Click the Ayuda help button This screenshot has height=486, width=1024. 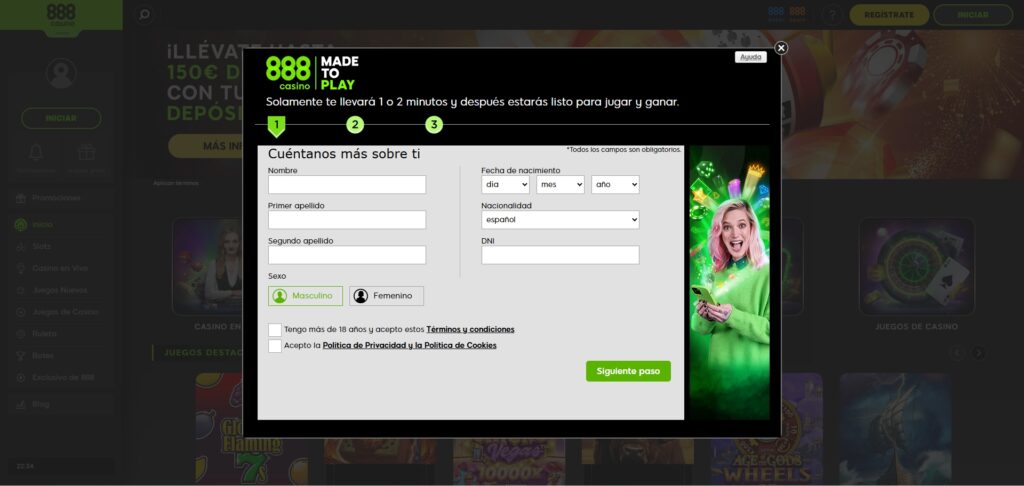tap(750, 57)
